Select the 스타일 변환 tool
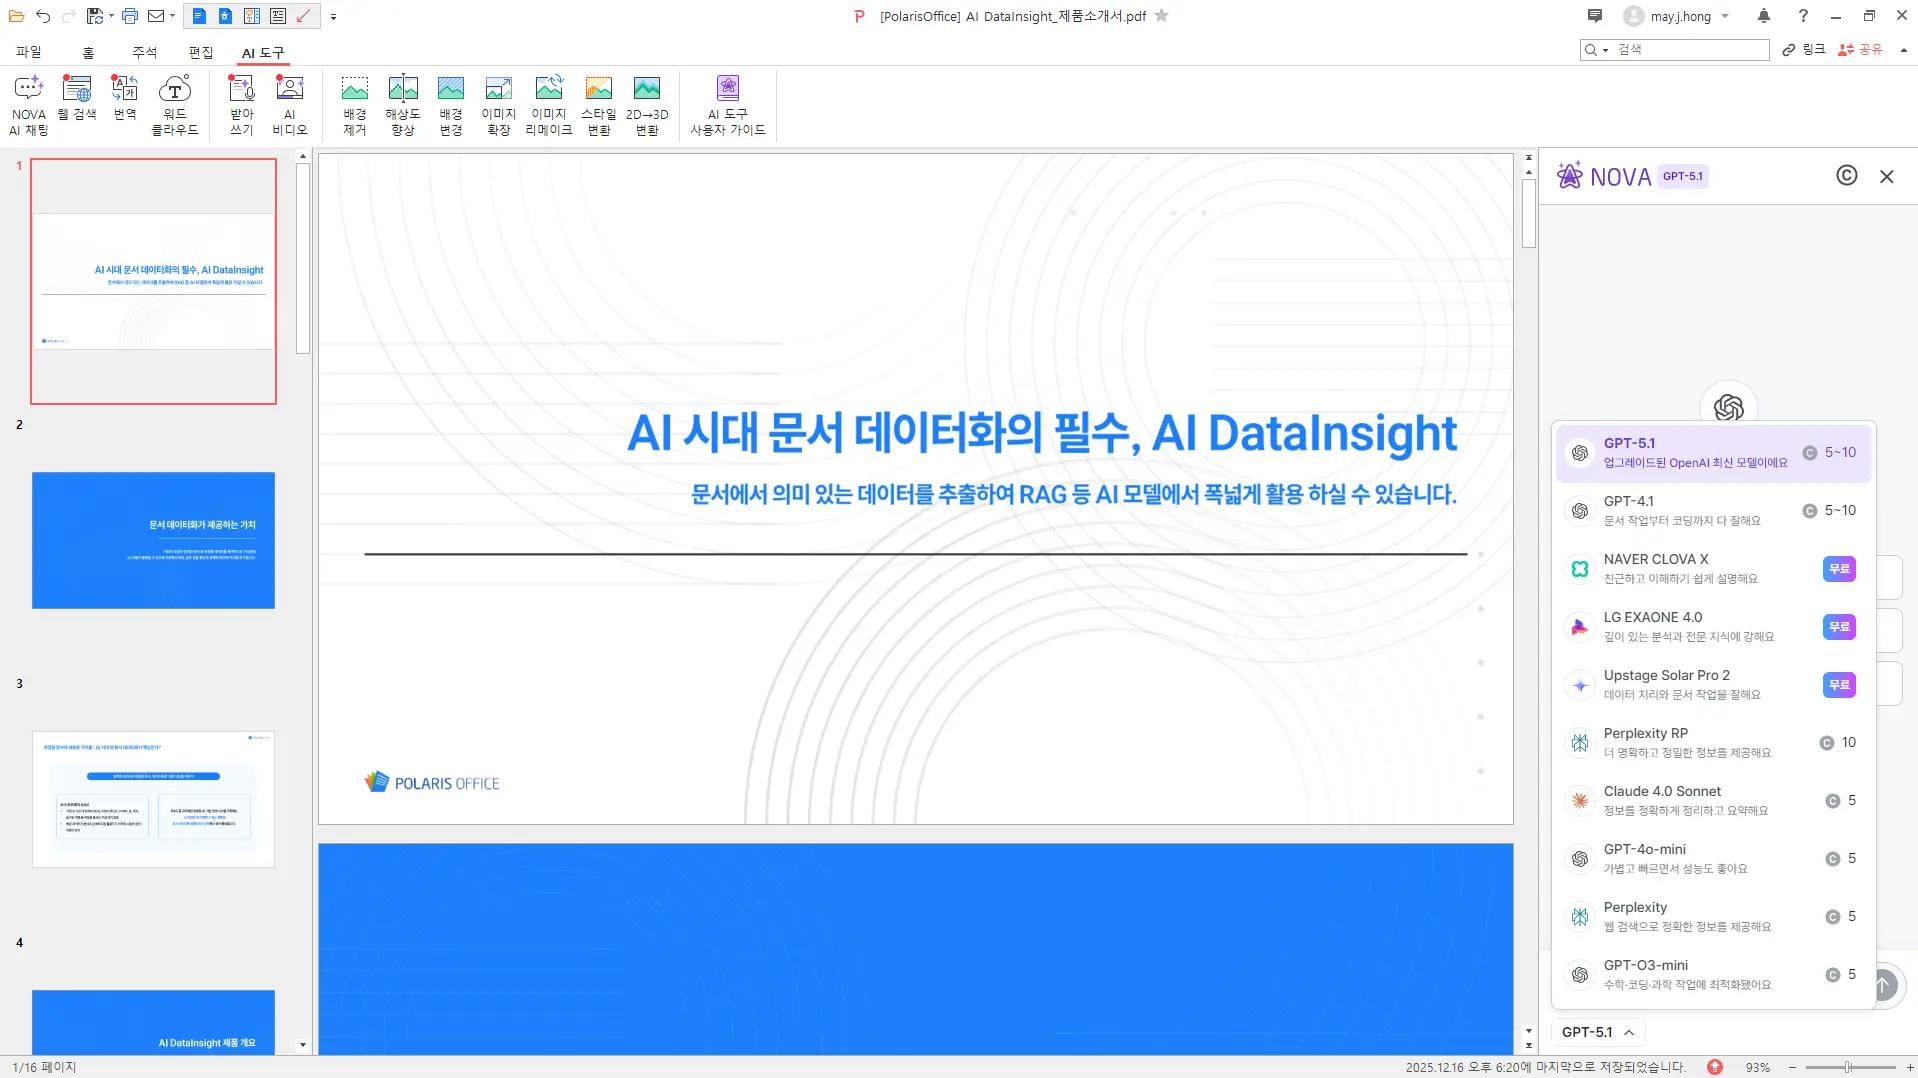 598,104
